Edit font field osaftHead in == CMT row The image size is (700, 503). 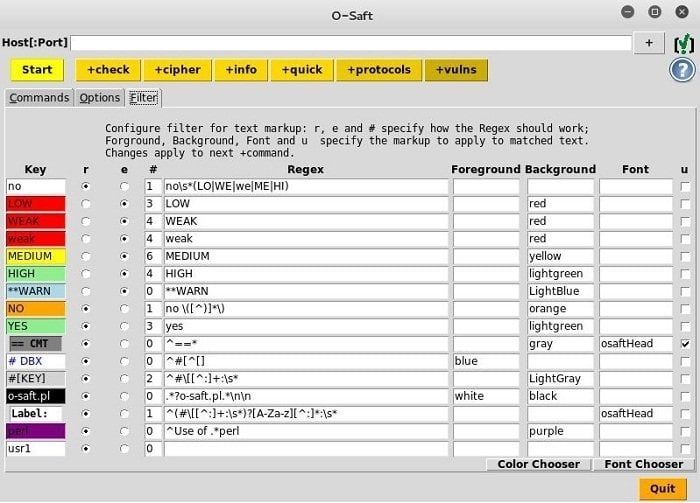tap(636, 344)
